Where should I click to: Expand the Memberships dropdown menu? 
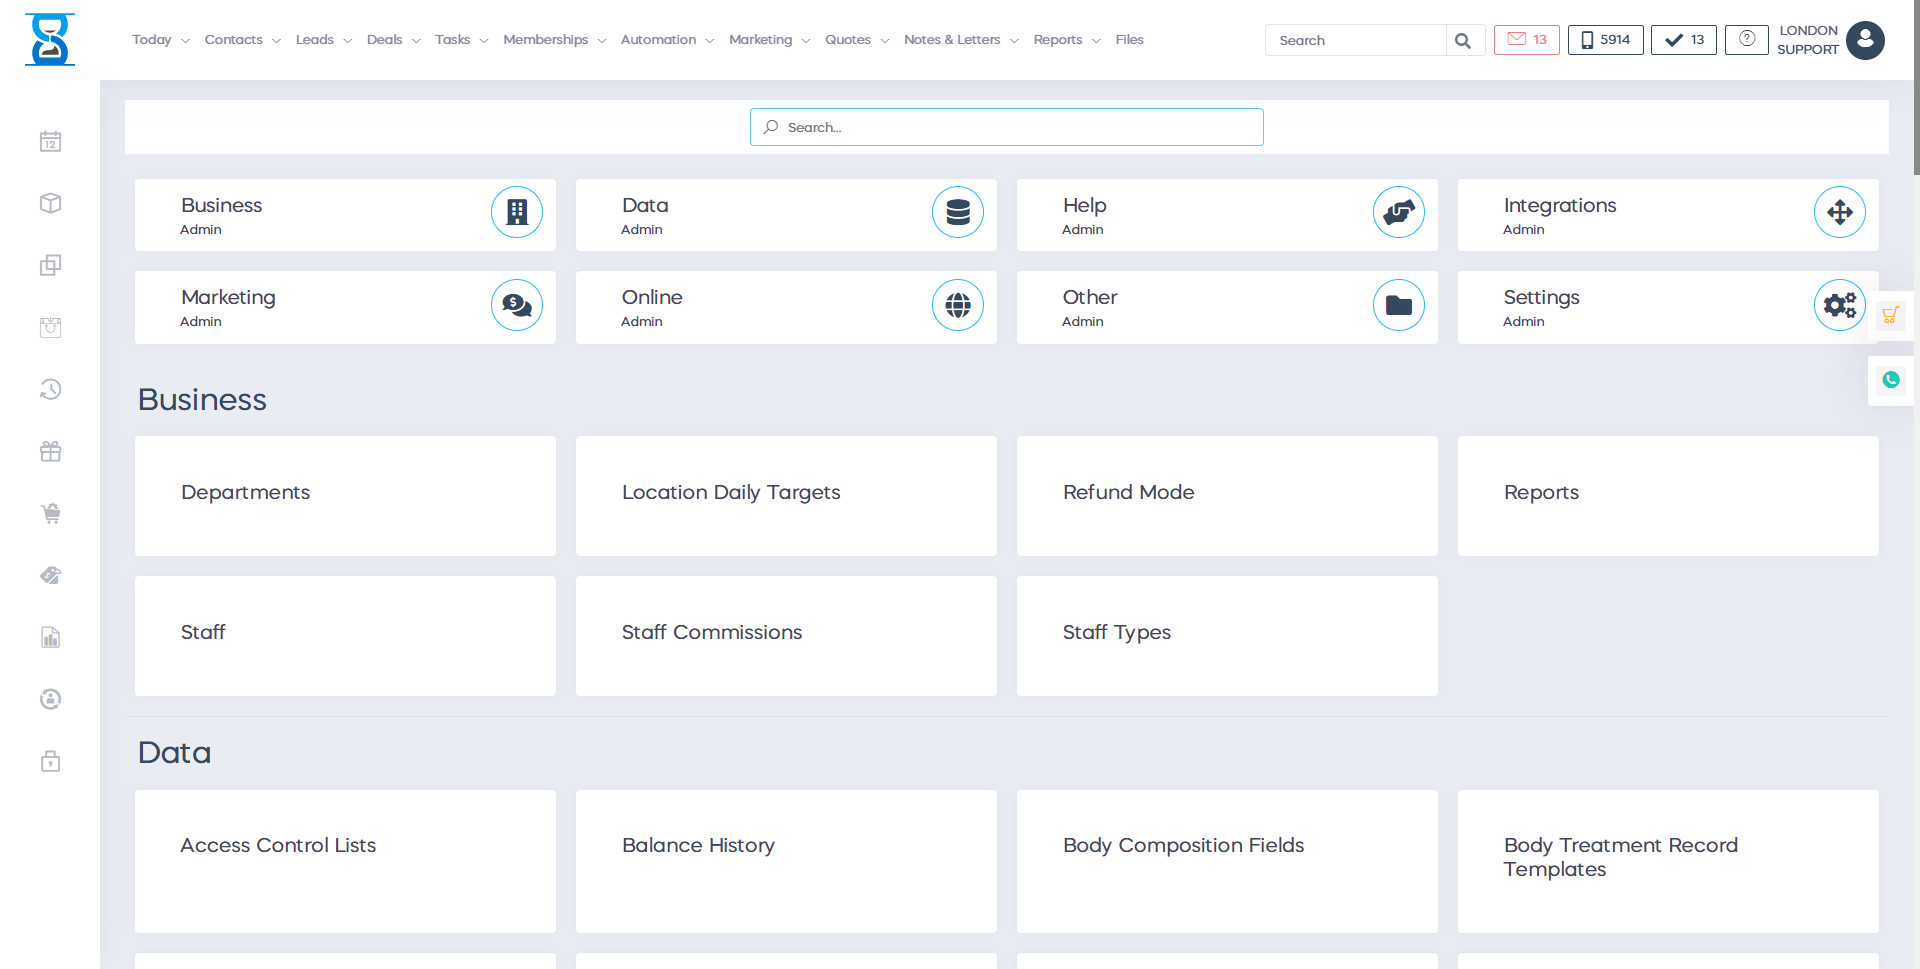[554, 40]
